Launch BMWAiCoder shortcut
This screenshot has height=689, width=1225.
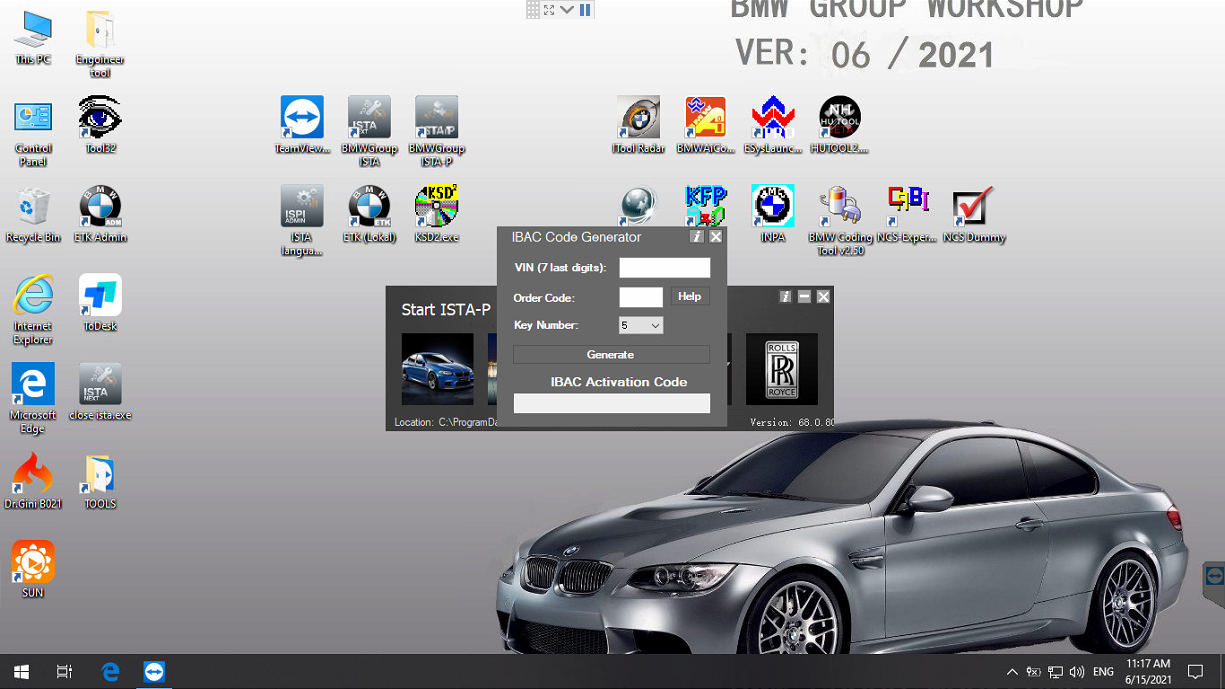[705, 126]
